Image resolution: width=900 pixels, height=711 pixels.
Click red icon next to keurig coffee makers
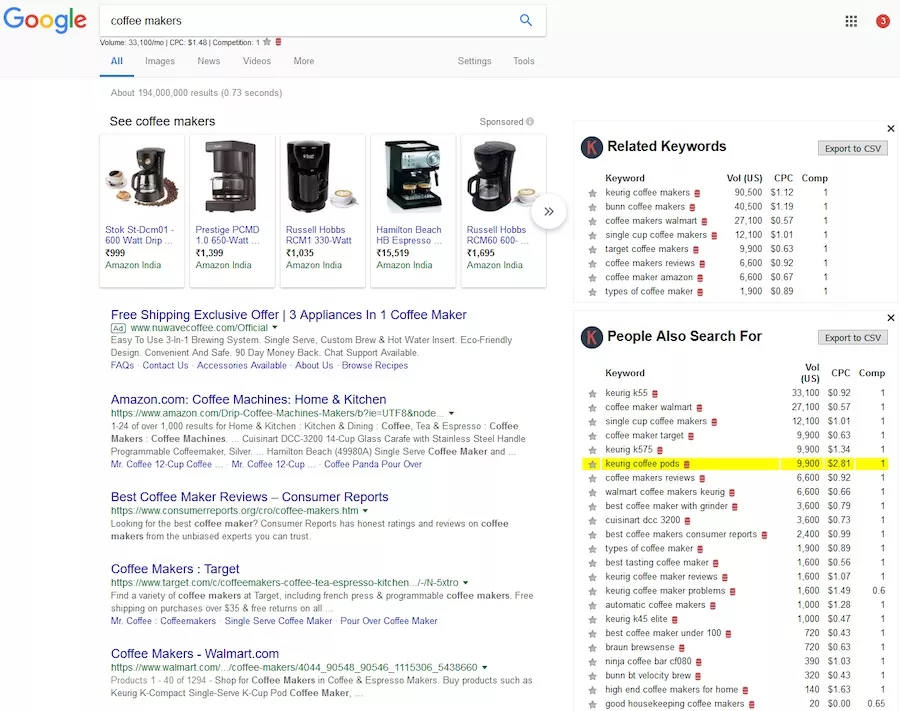697,193
